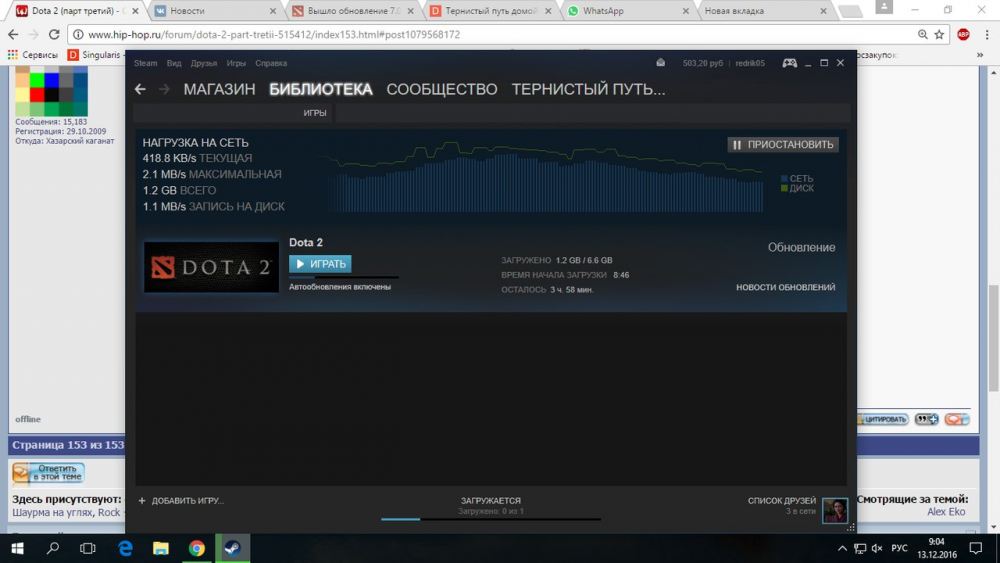Open Сервисы apps bookmark

[33, 55]
